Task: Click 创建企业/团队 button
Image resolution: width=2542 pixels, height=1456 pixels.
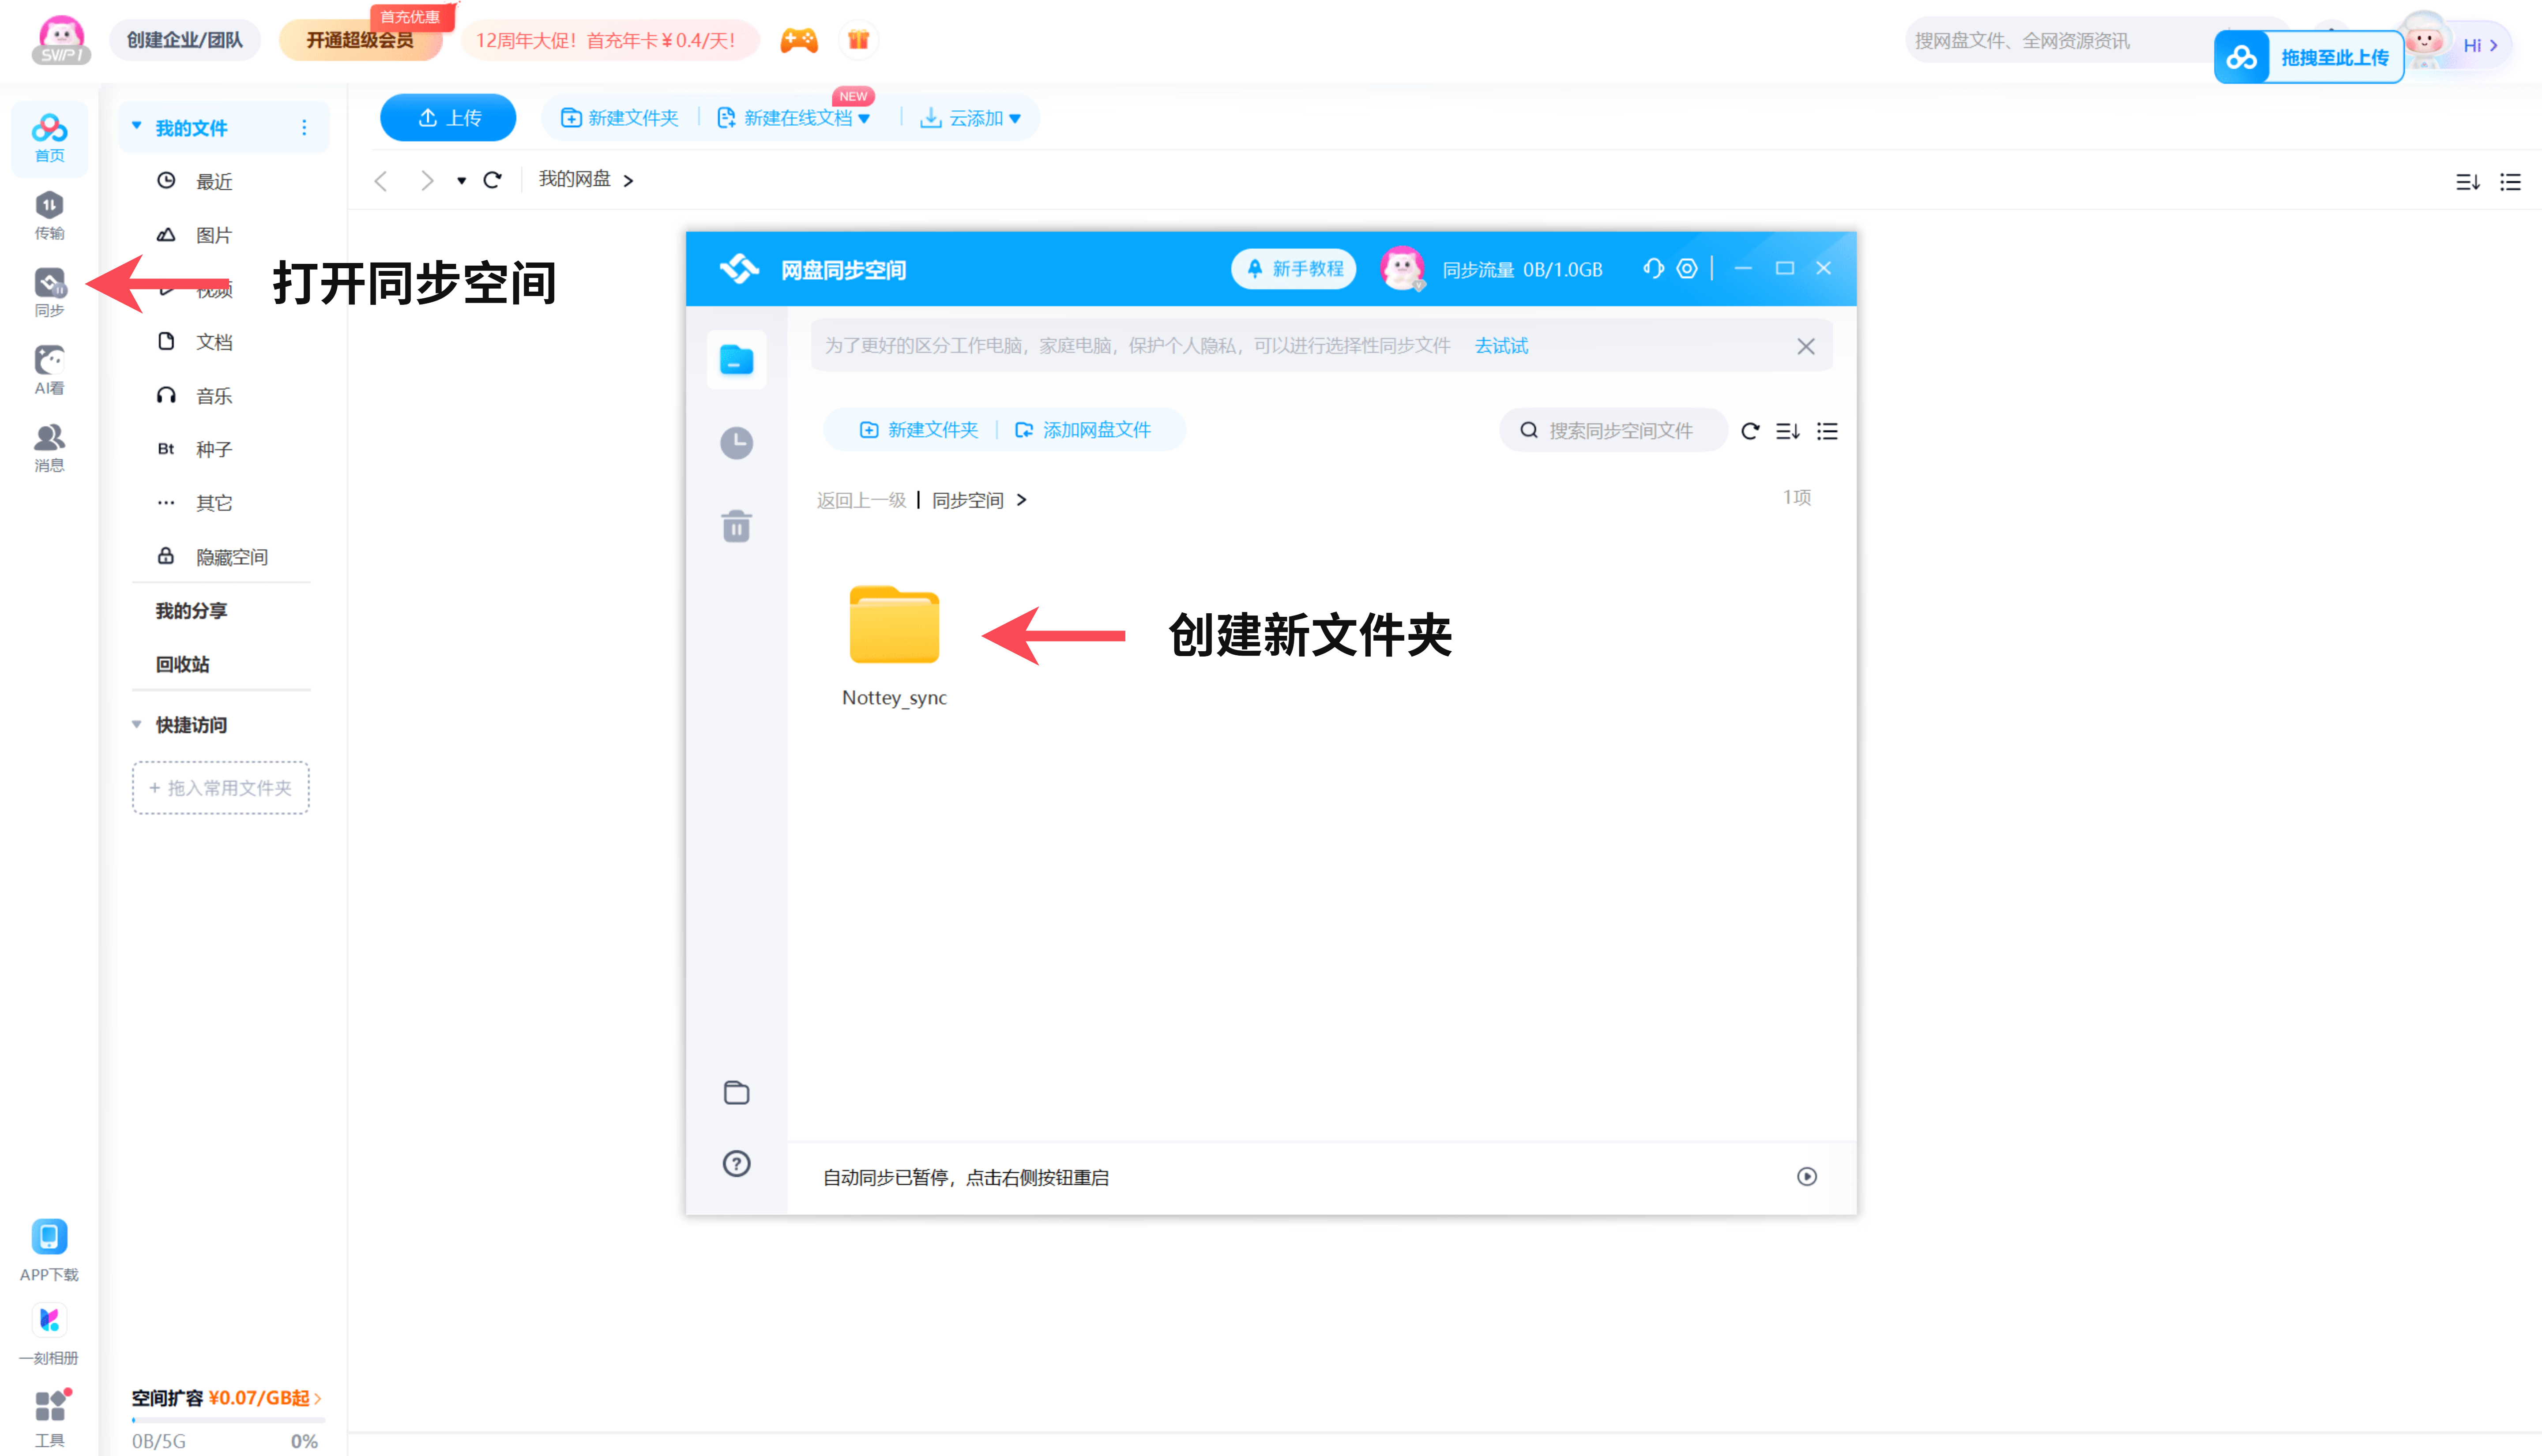Action: (x=185, y=40)
